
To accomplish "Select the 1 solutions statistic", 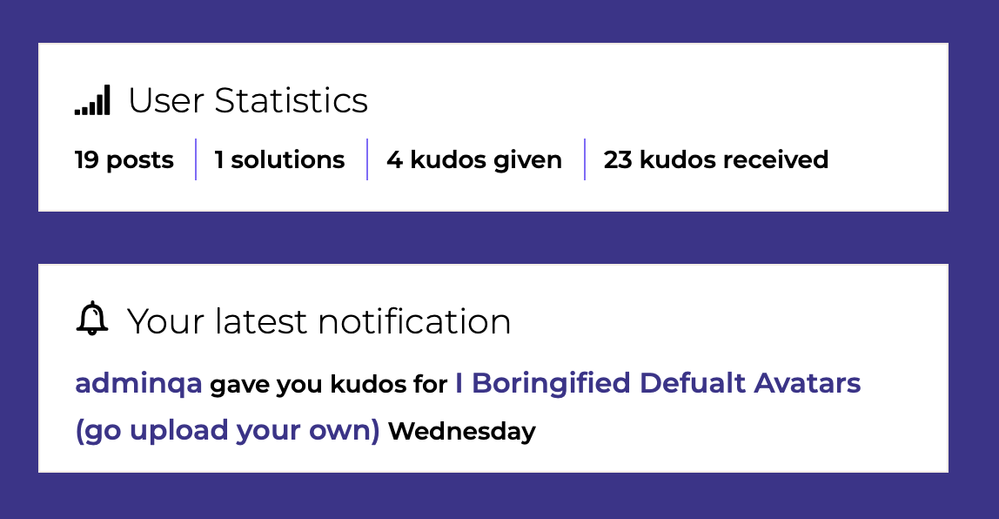I will coord(280,160).
